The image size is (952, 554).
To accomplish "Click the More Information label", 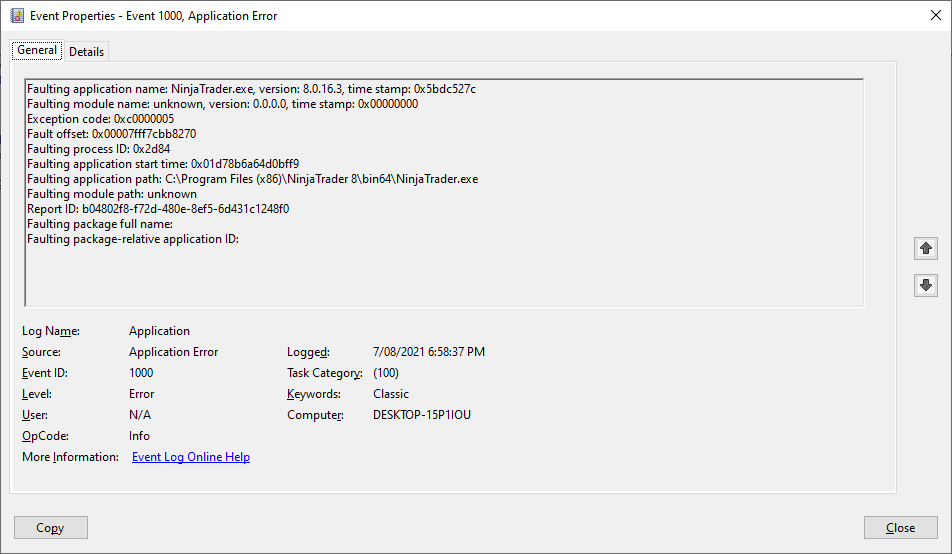I will click(70, 457).
